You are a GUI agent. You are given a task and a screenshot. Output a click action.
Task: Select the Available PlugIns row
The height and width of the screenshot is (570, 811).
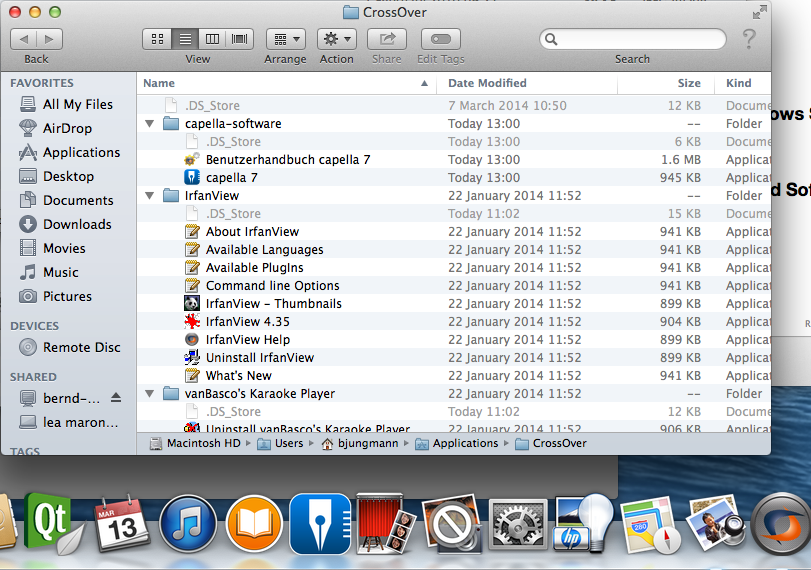point(454,267)
